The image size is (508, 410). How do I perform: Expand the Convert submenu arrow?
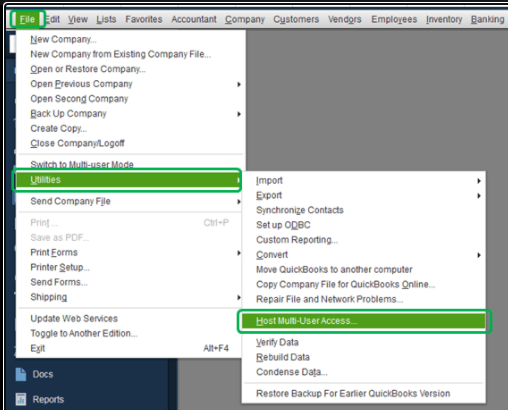pos(479,255)
